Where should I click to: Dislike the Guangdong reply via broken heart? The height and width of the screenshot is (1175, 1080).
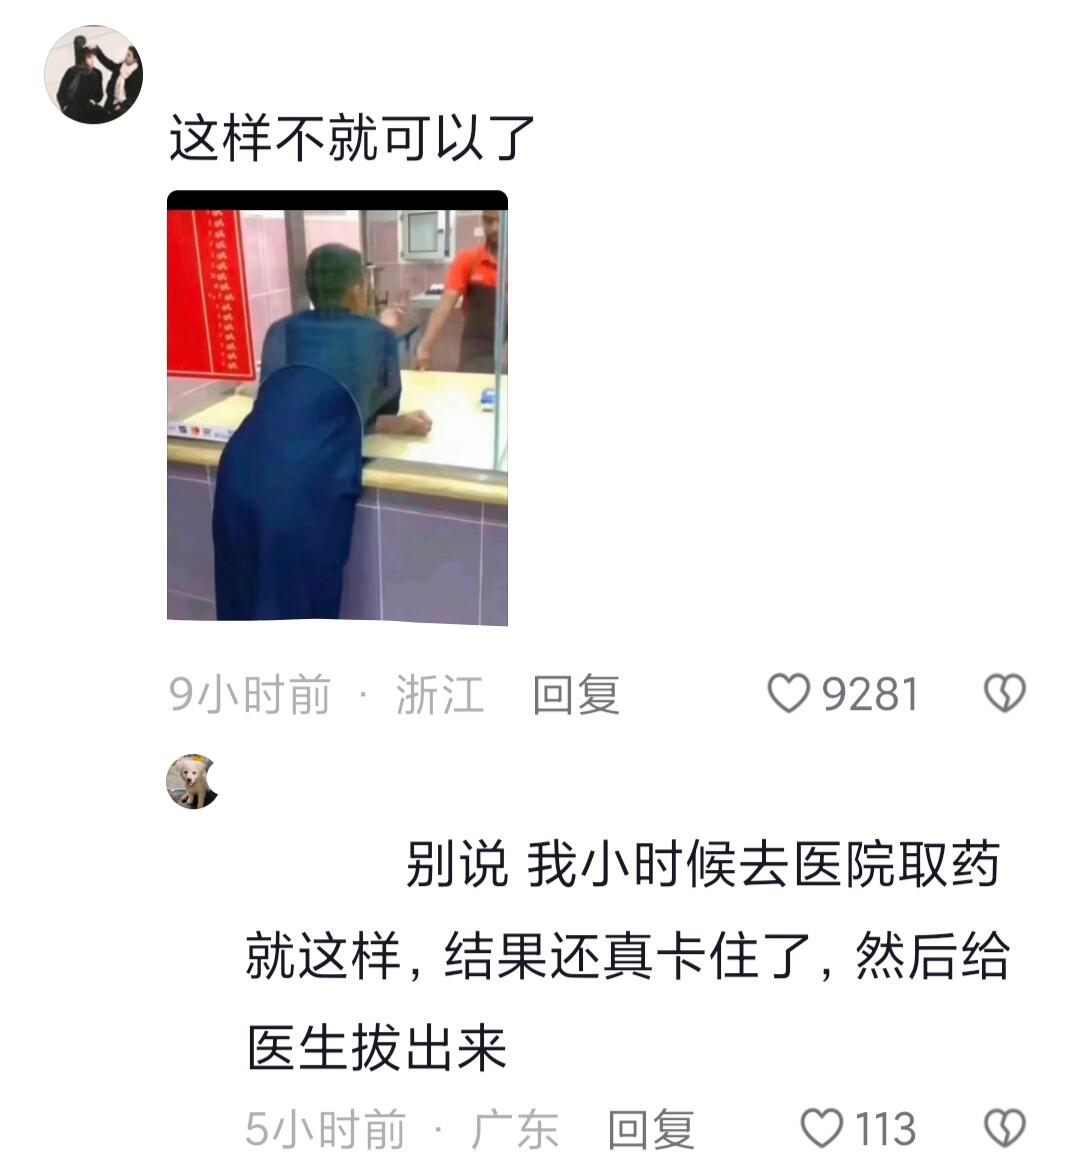(1004, 1129)
